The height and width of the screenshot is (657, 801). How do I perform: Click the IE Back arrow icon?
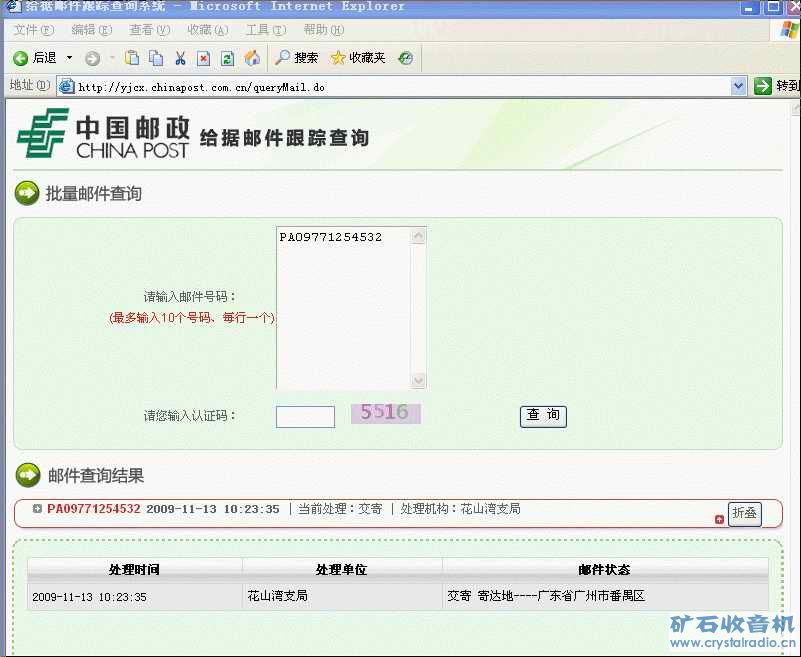pyautogui.click(x=20, y=58)
